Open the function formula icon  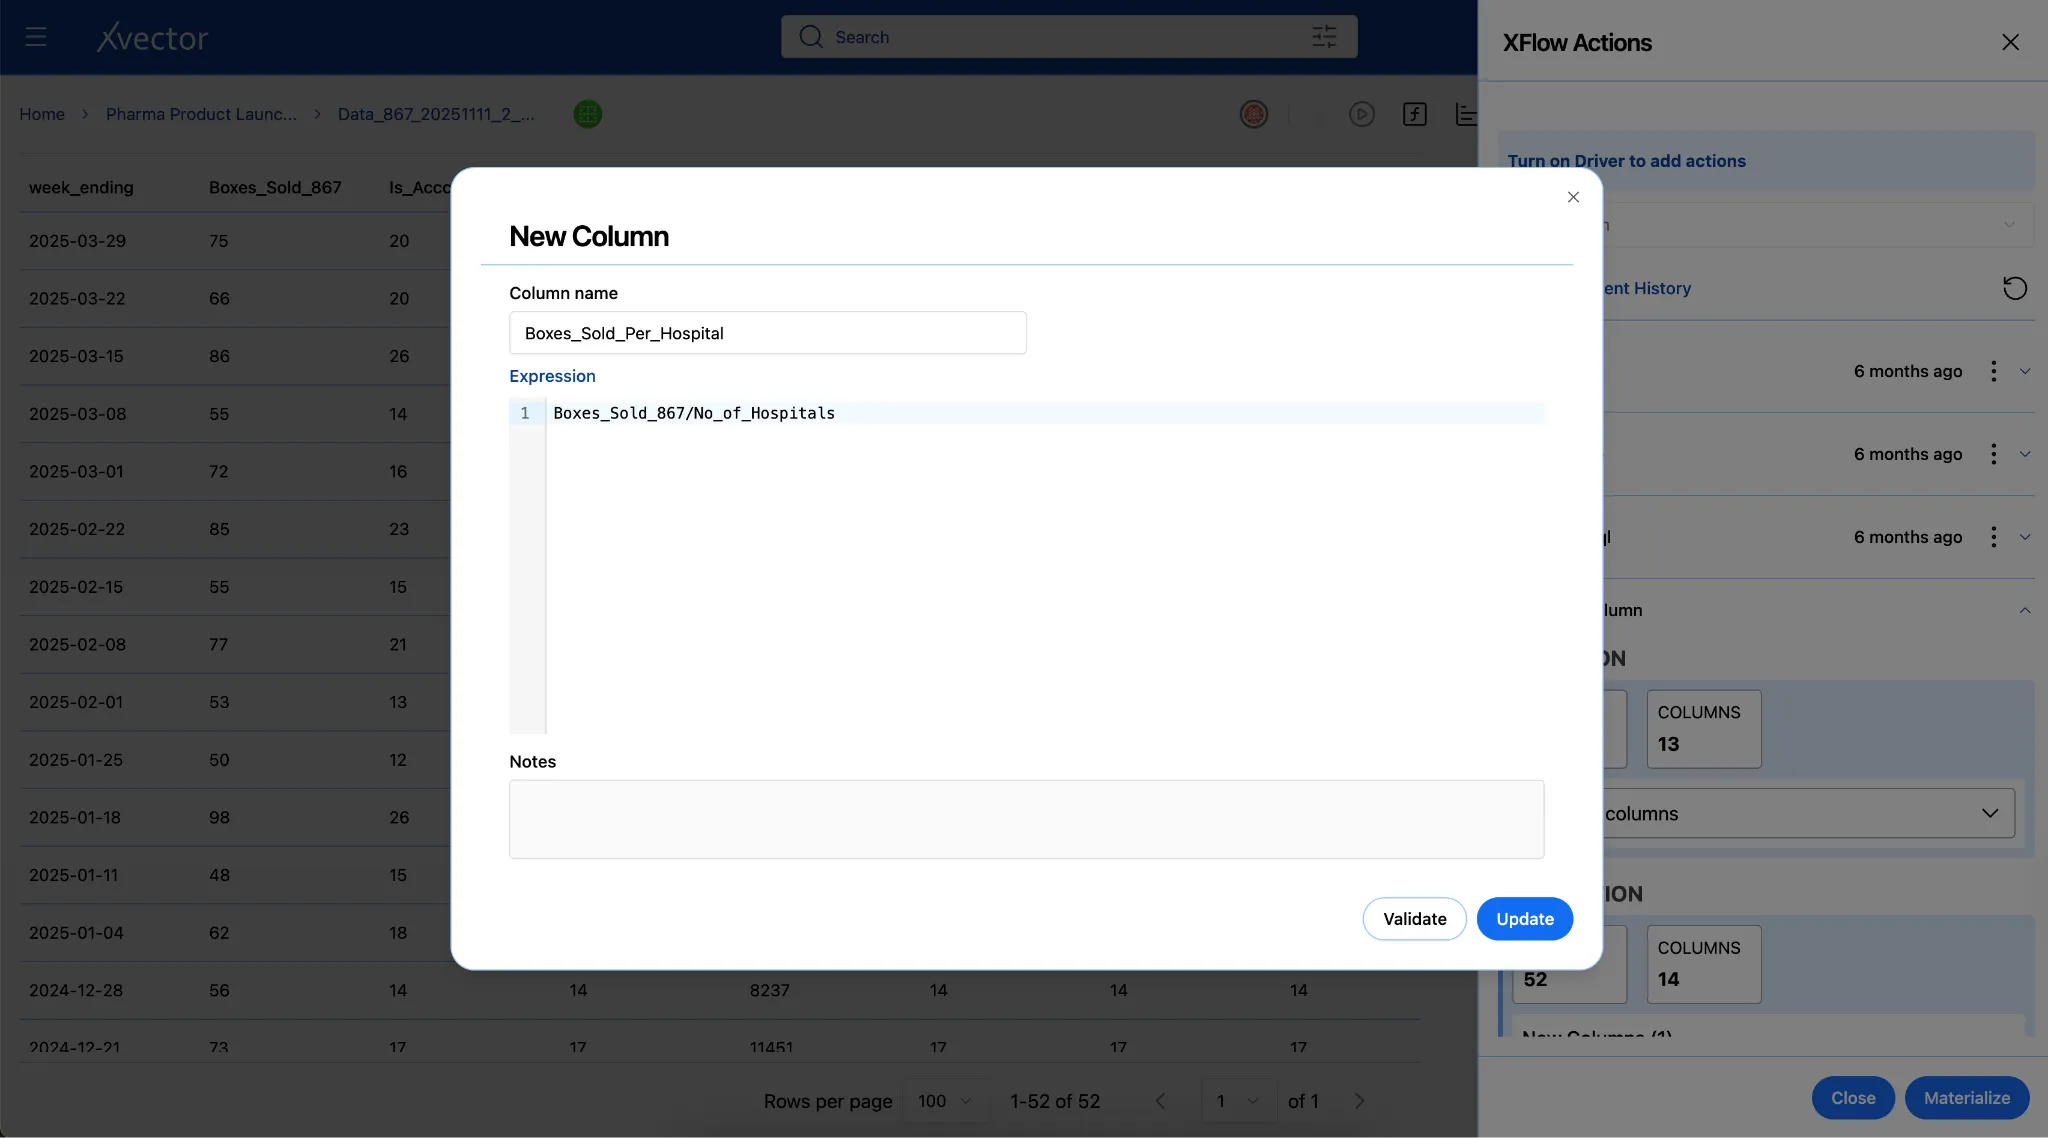(1414, 114)
